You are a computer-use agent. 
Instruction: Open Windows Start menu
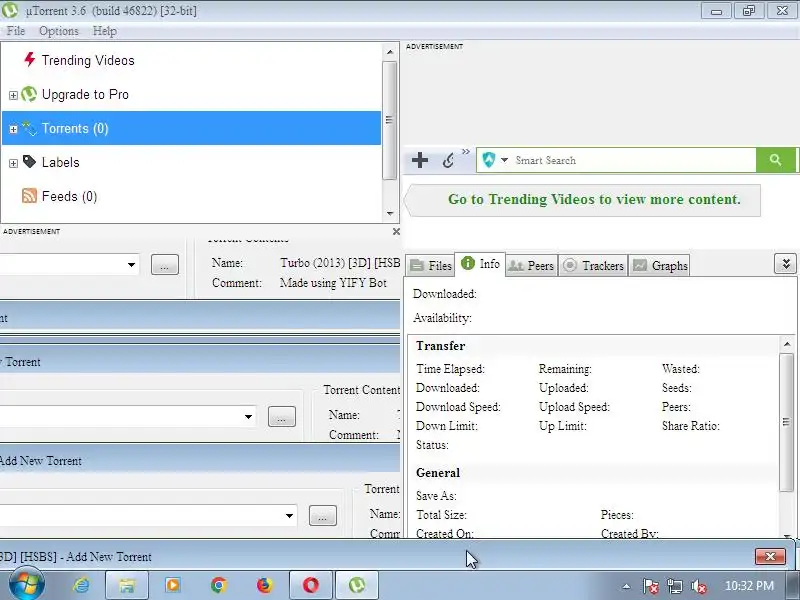click(x=27, y=585)
